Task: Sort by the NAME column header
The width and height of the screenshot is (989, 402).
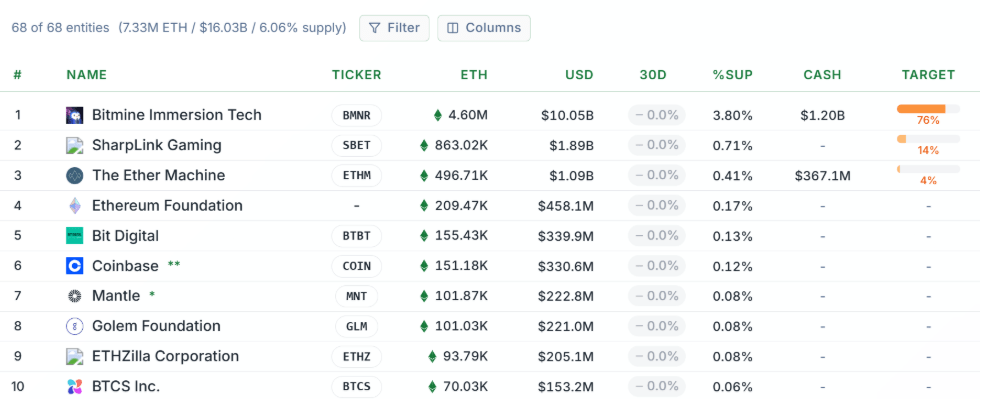Action: pyautogui.click(x=86, y=75)
